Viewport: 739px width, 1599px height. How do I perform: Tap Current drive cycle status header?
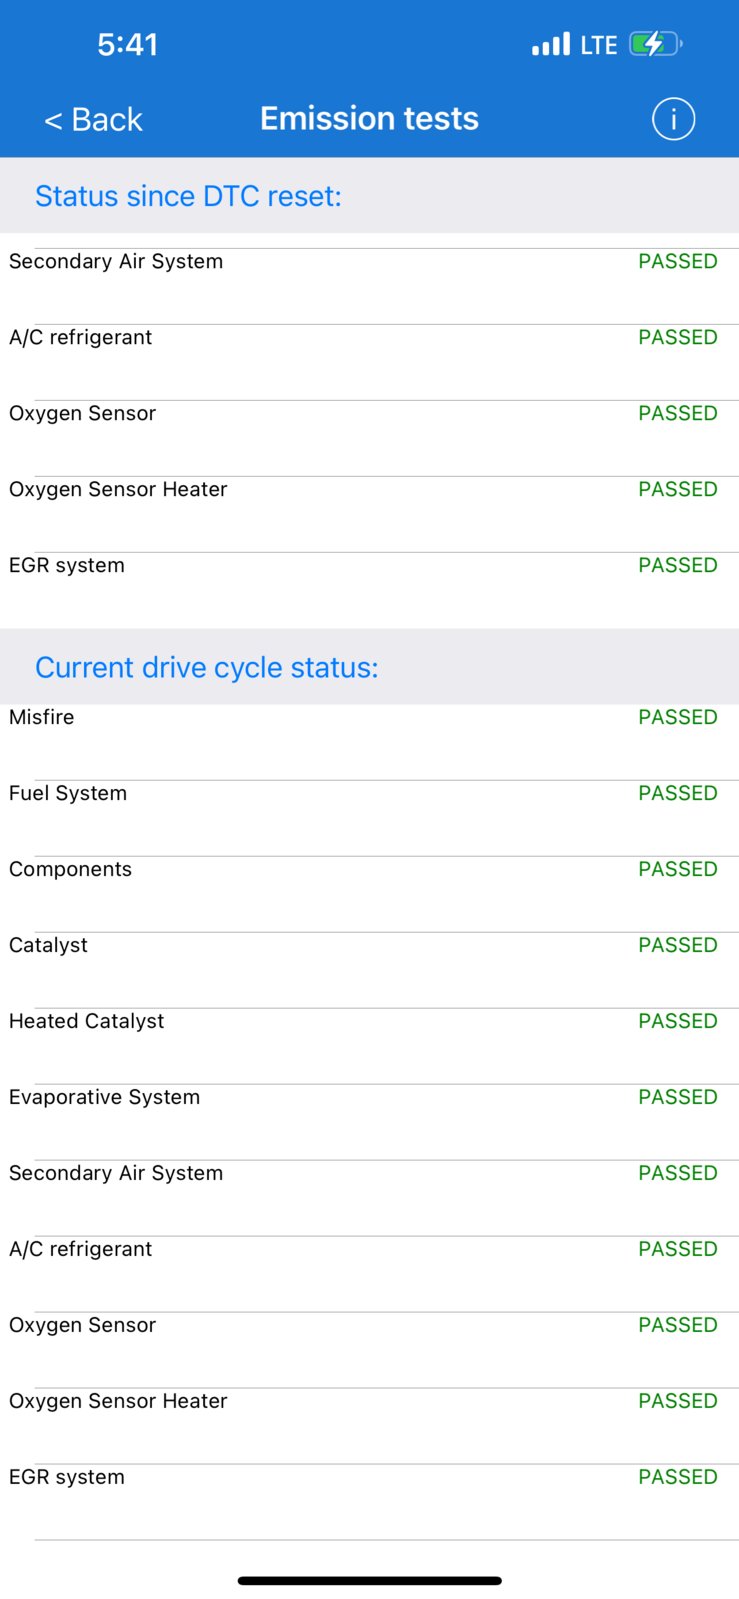click(207, 667)
